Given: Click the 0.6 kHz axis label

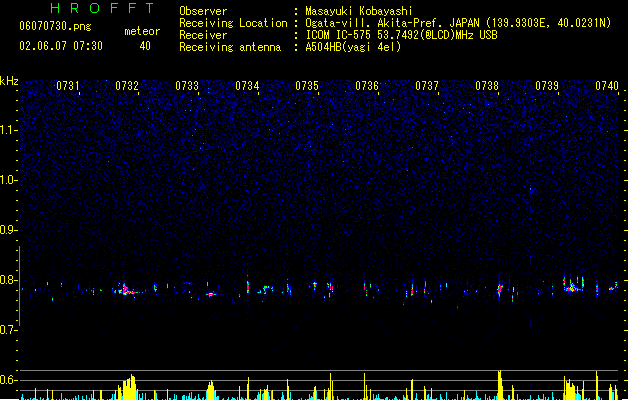Looking at the screenshot, I should (x=8, y=380).
